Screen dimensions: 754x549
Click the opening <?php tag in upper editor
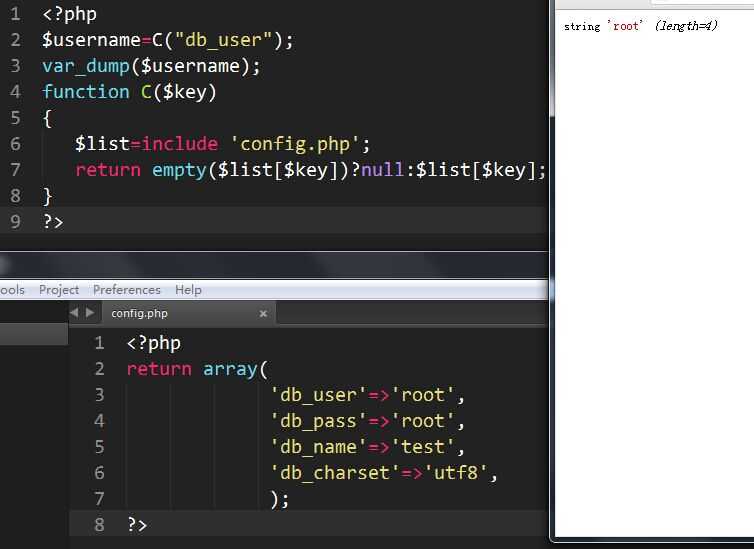[70, 14]
